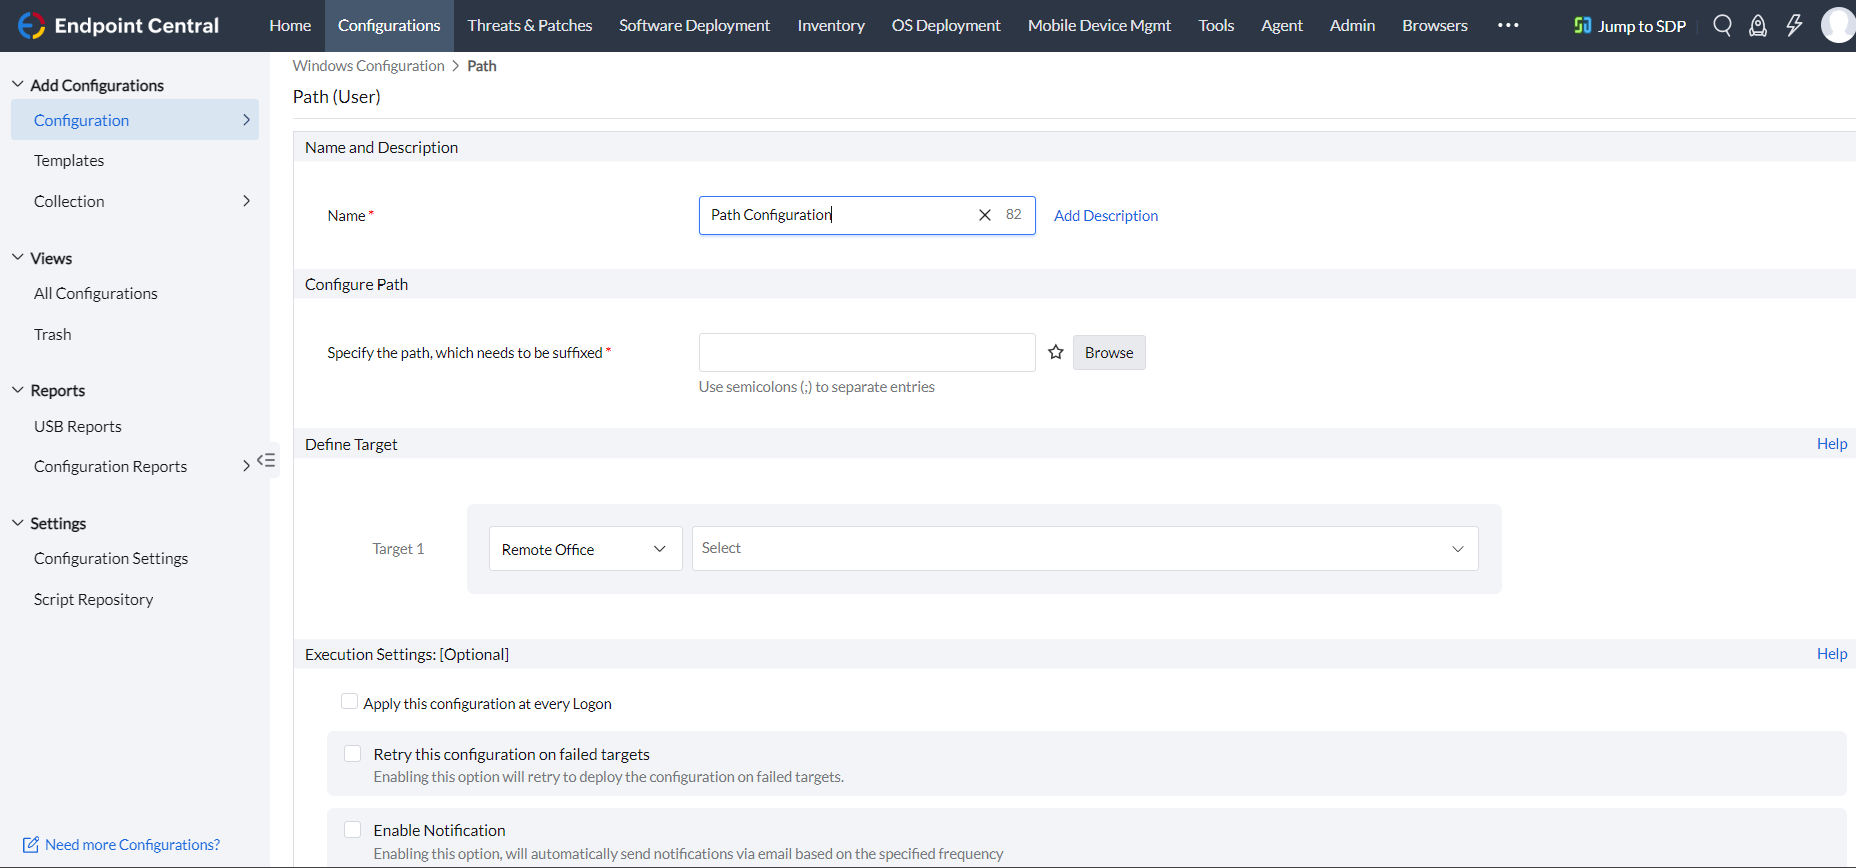Screen dimensions: 1856x868
Task: Click the path to be suffixed input field
Action: click(867, 352)
